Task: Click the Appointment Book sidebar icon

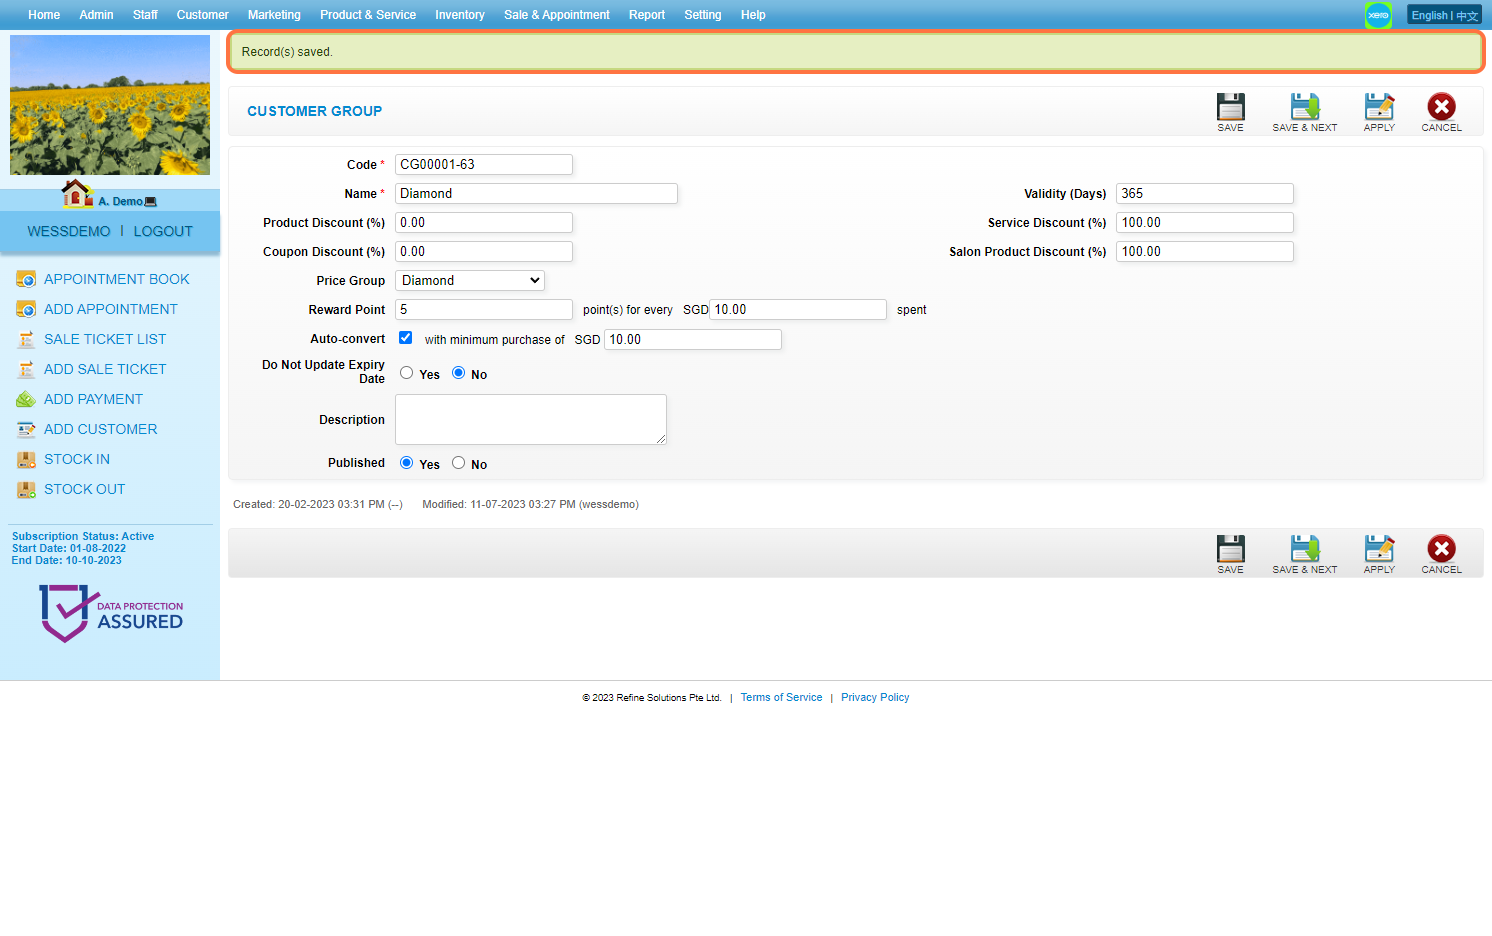Action: (x=26, y=279)
